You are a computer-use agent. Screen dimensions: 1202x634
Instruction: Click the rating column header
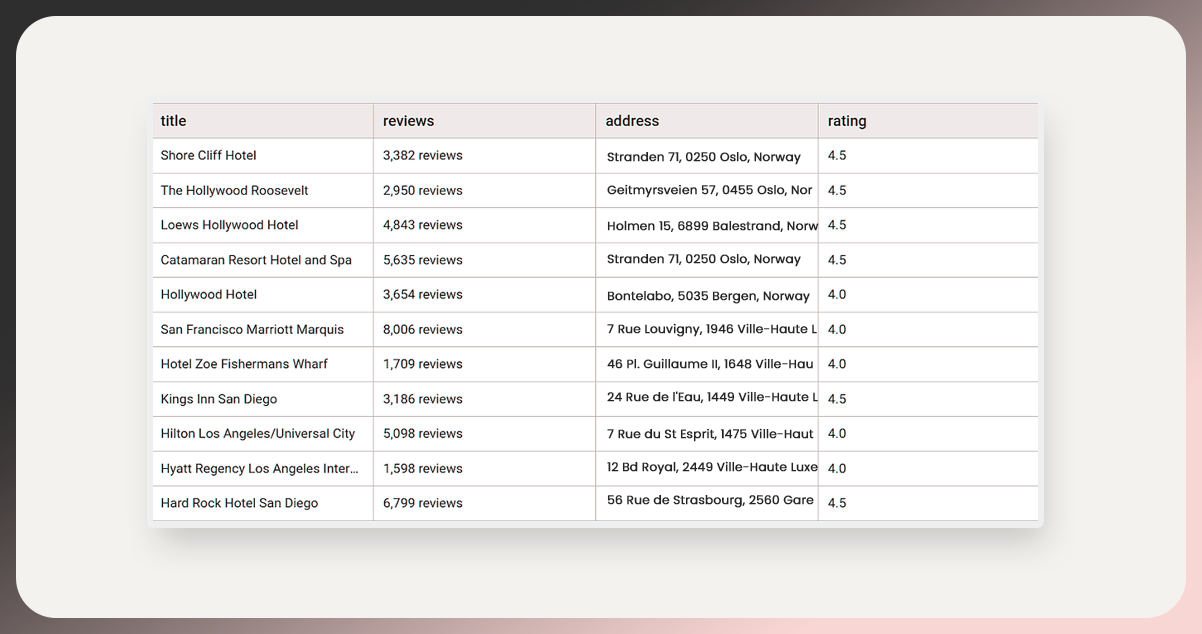tap(847, 121)
